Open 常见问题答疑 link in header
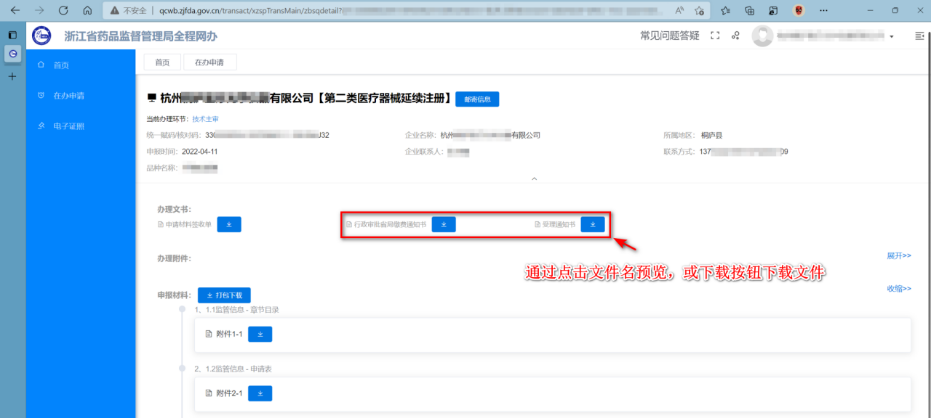Viewport: 931px width, 419px height. [669, 36]
